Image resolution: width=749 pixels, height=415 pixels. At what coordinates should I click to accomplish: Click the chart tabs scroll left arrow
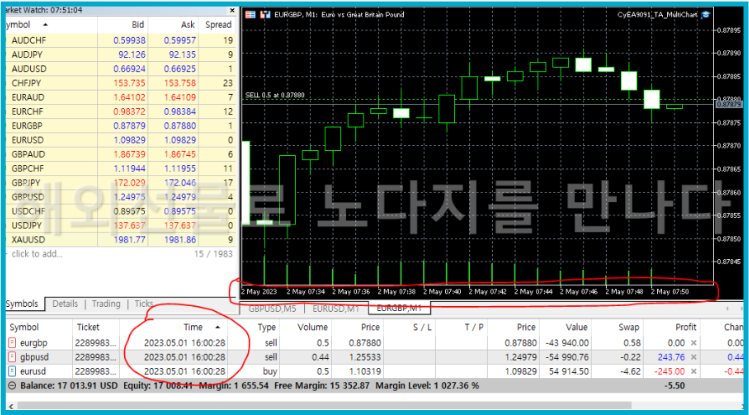728,309
